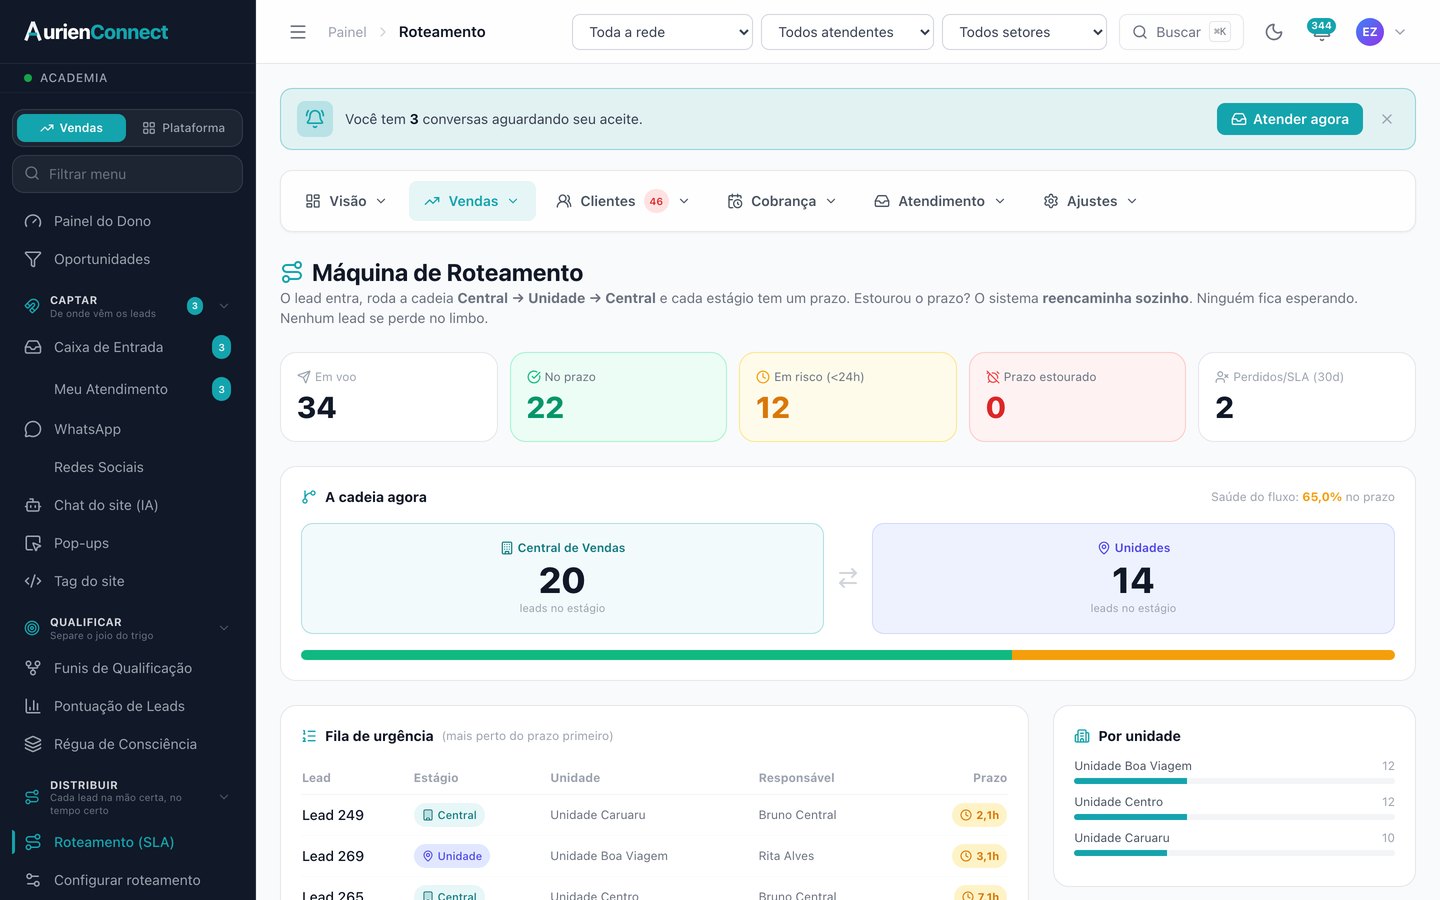The width and height of the screenshot is (1440, 900).
Task: Click the Filtrar menu input
Action: [x=127, y=174]
